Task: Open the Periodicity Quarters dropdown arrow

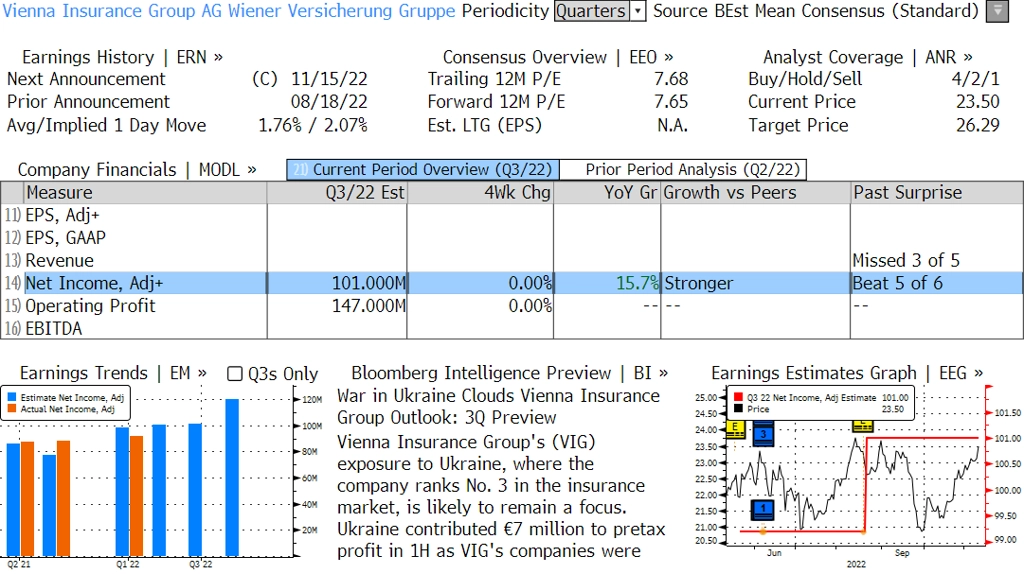Action: [638, 11]
